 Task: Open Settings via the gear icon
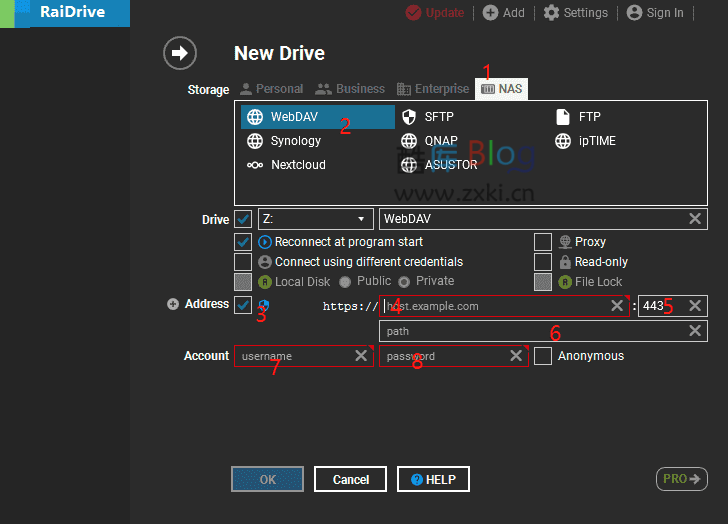tap(551, 13)
